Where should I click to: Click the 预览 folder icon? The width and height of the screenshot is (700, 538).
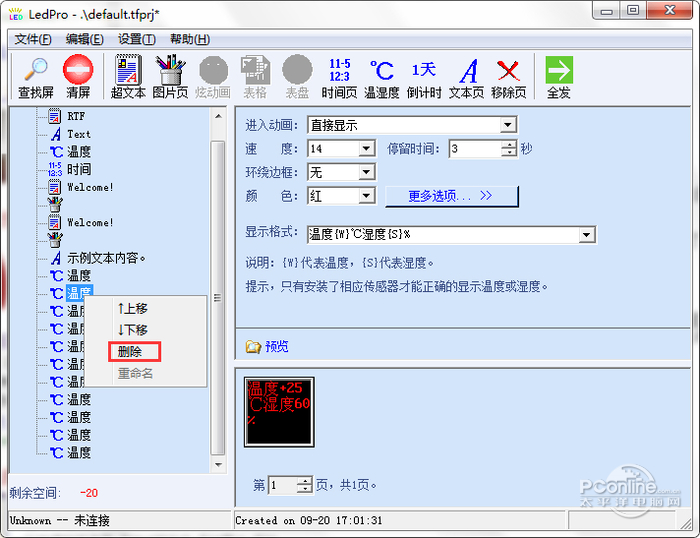(253, 346)
